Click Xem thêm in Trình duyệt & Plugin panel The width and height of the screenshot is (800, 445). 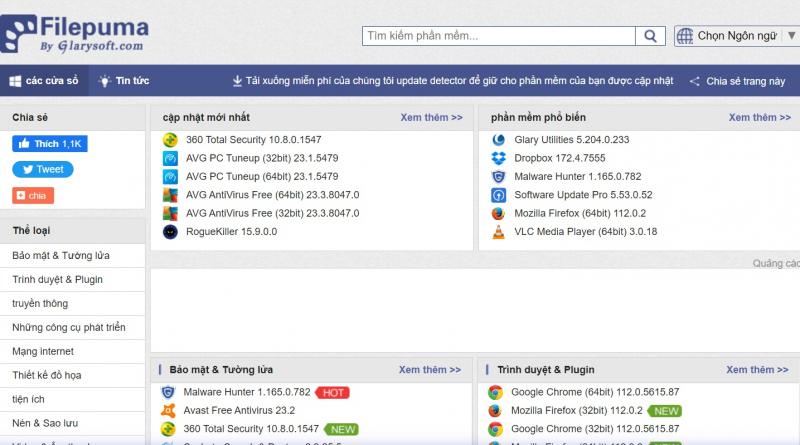coord(757,369)
